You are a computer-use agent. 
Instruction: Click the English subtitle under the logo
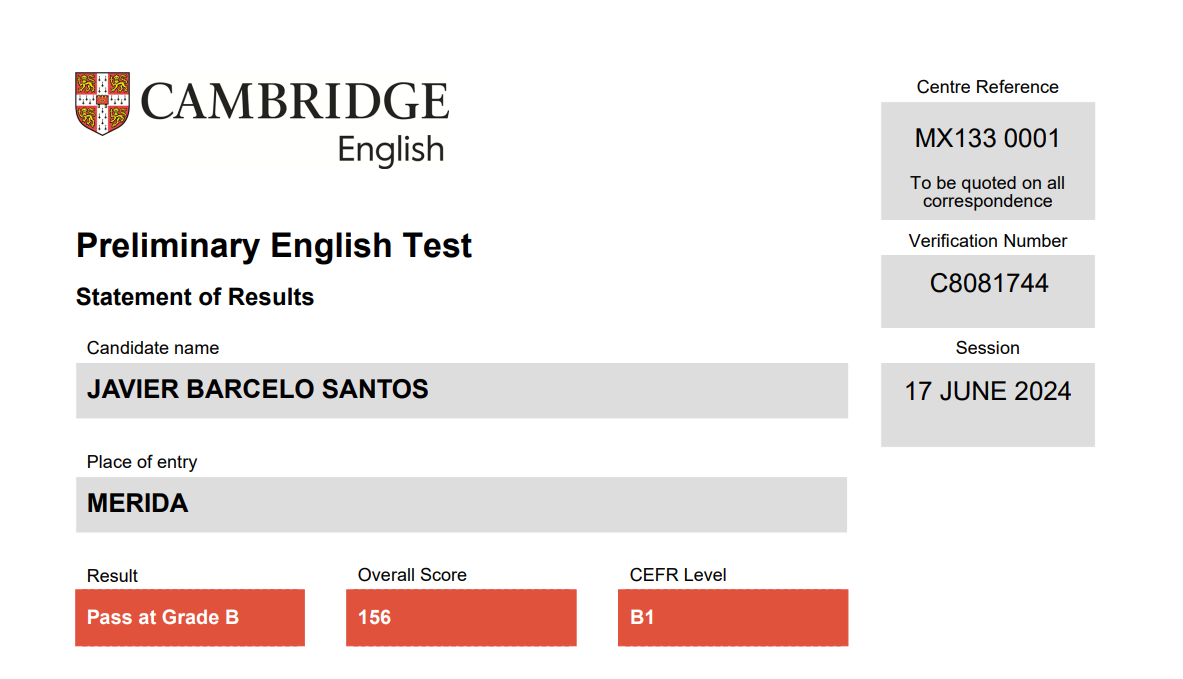pos(391,150)
